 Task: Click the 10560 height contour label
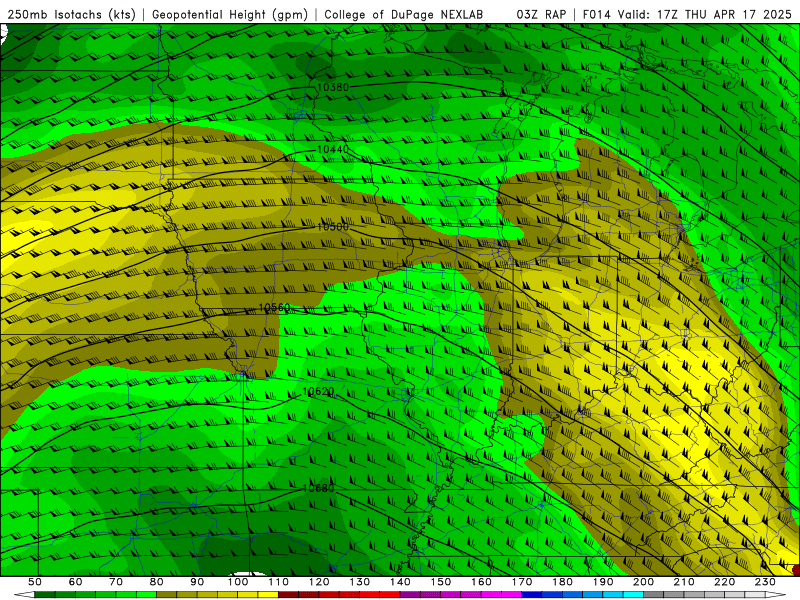point(274,308)
